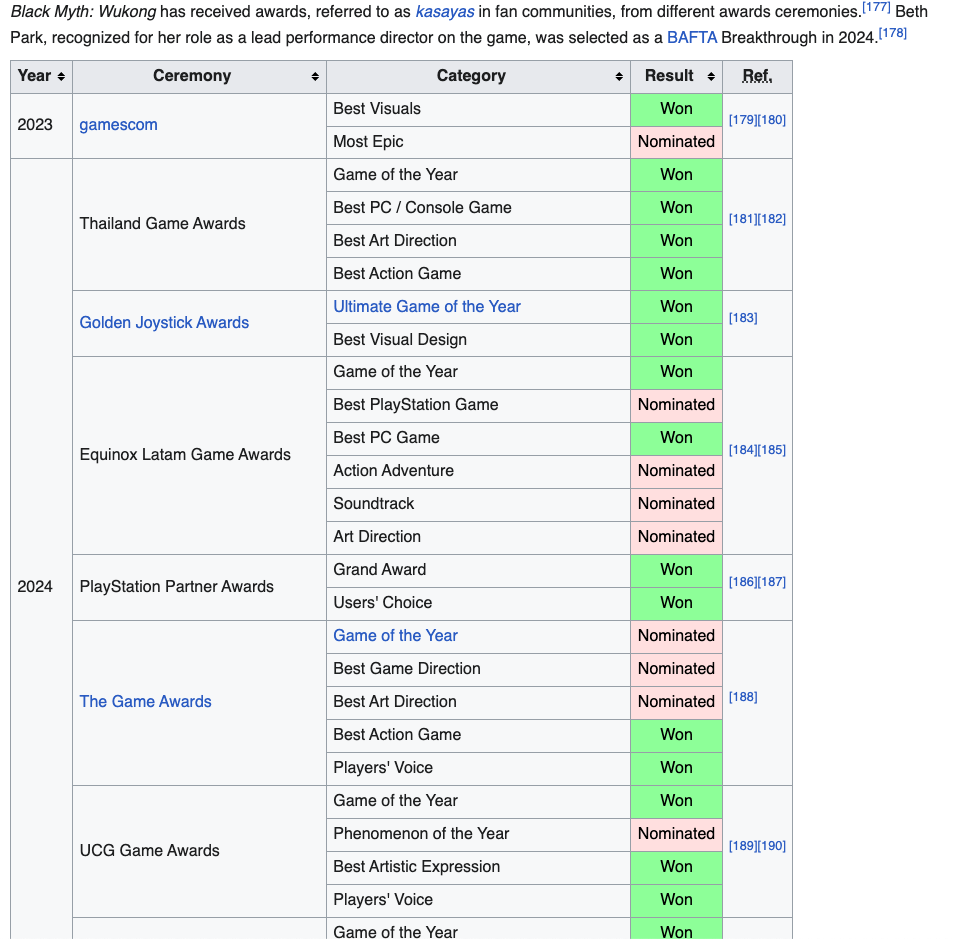The width and height of the screenshot is (954, 939).
Task: Open the kasayas italic link
Action: coord(444,12)
